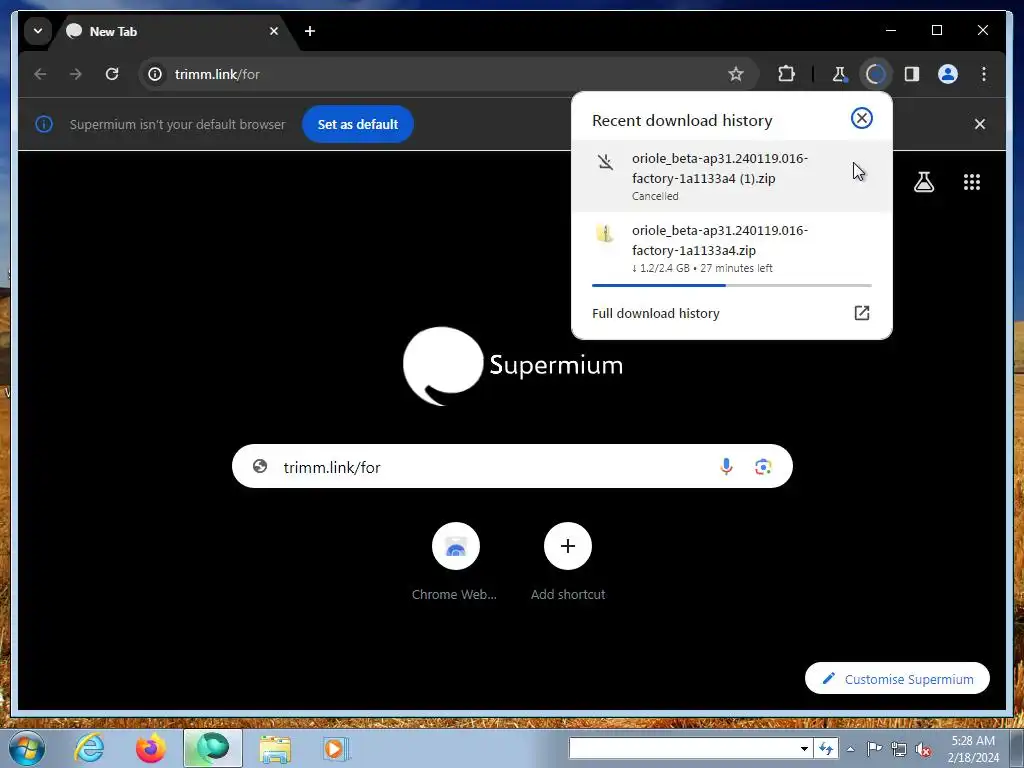Click the taskbar address input field
Viewport: 1024px width, 768px height.
(683, 749)
